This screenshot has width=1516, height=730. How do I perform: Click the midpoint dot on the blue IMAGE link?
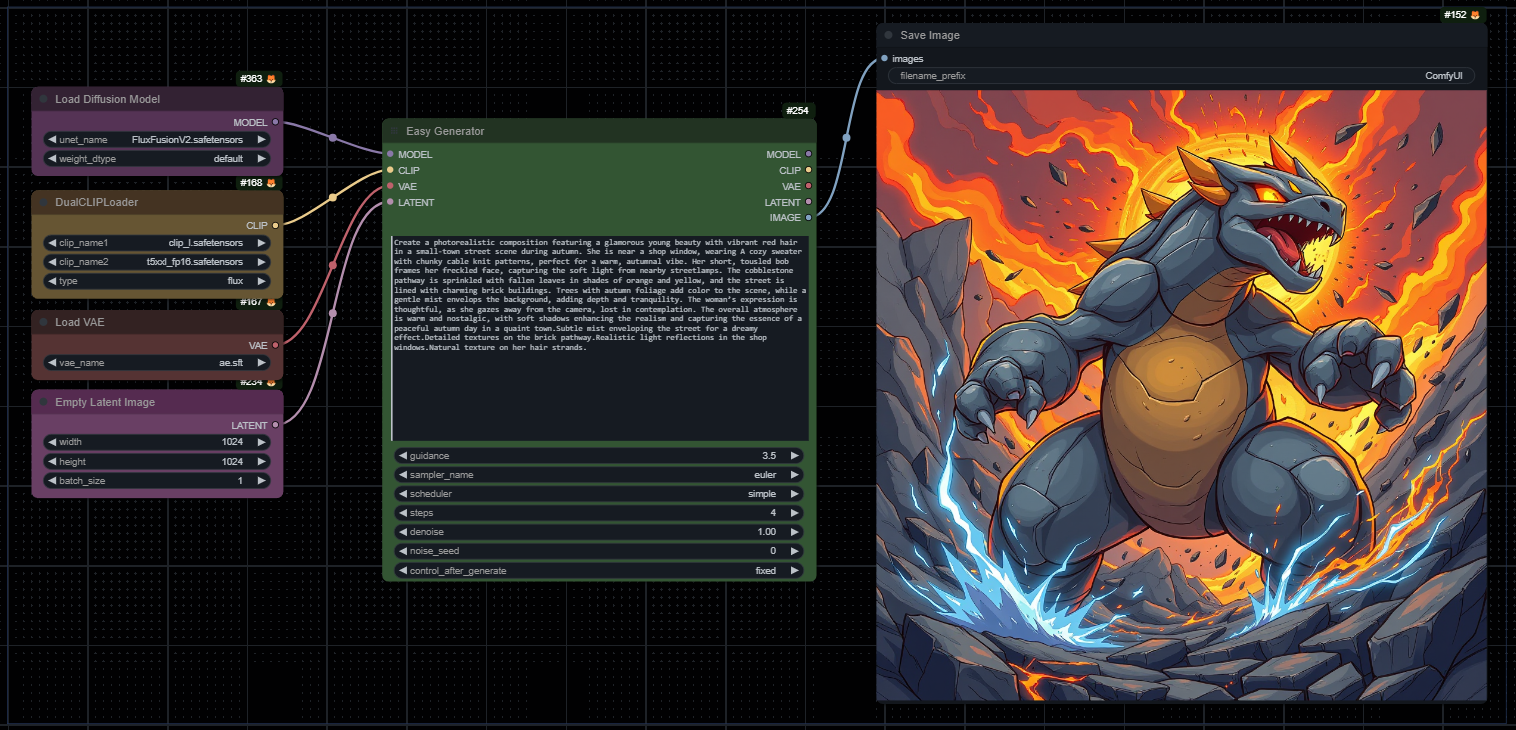point(846,138)
